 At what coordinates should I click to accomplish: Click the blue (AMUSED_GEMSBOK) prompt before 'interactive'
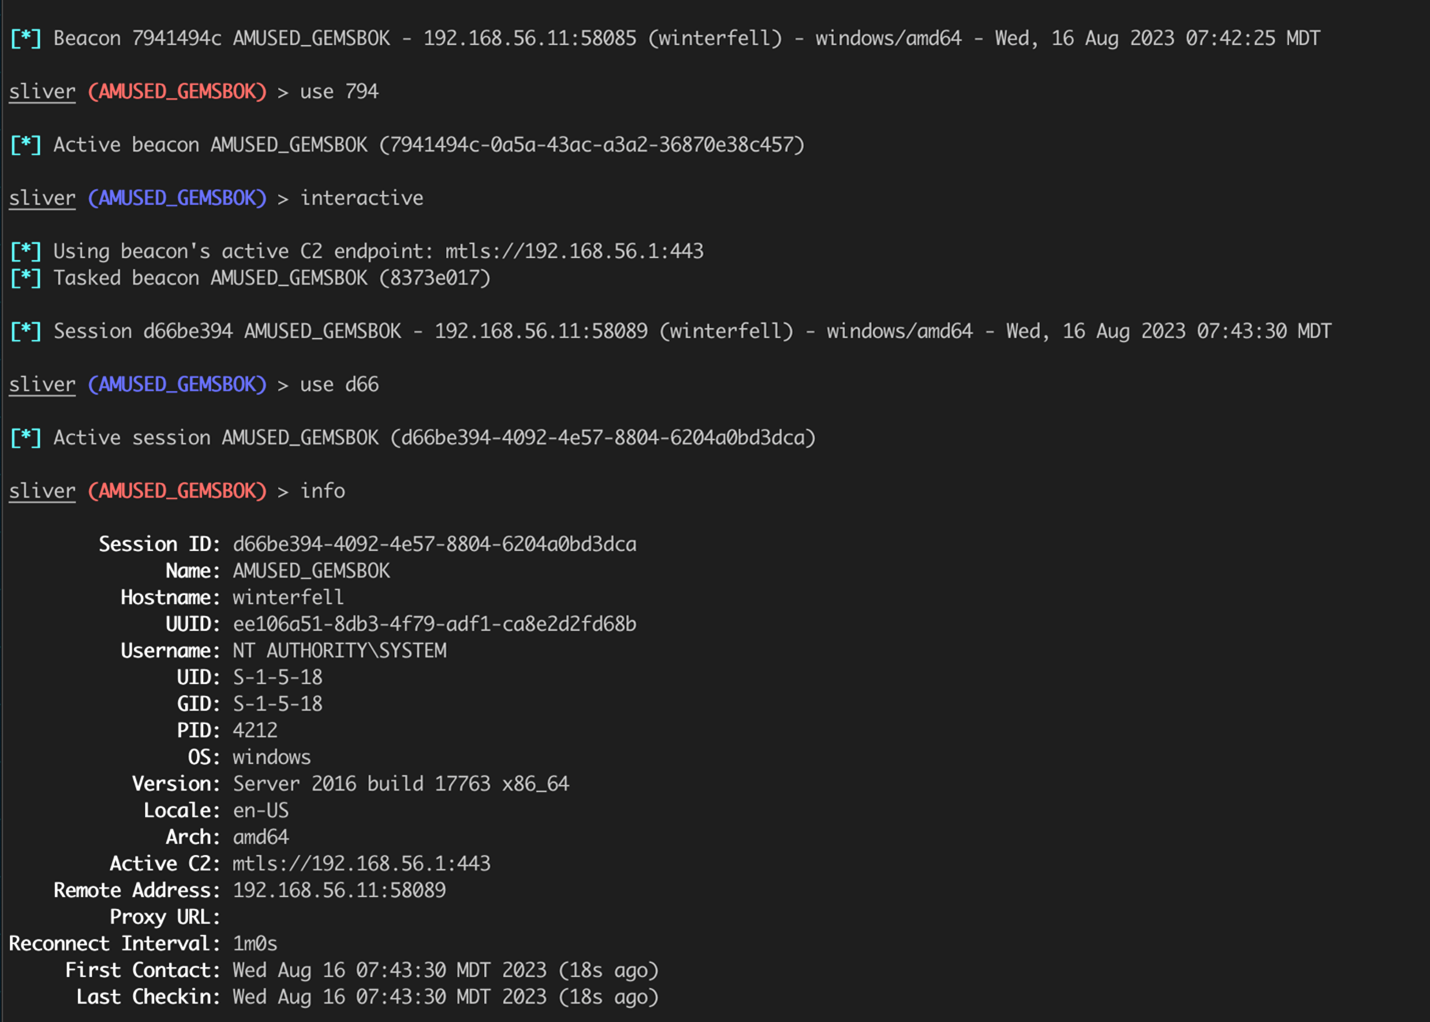[177, 198]
